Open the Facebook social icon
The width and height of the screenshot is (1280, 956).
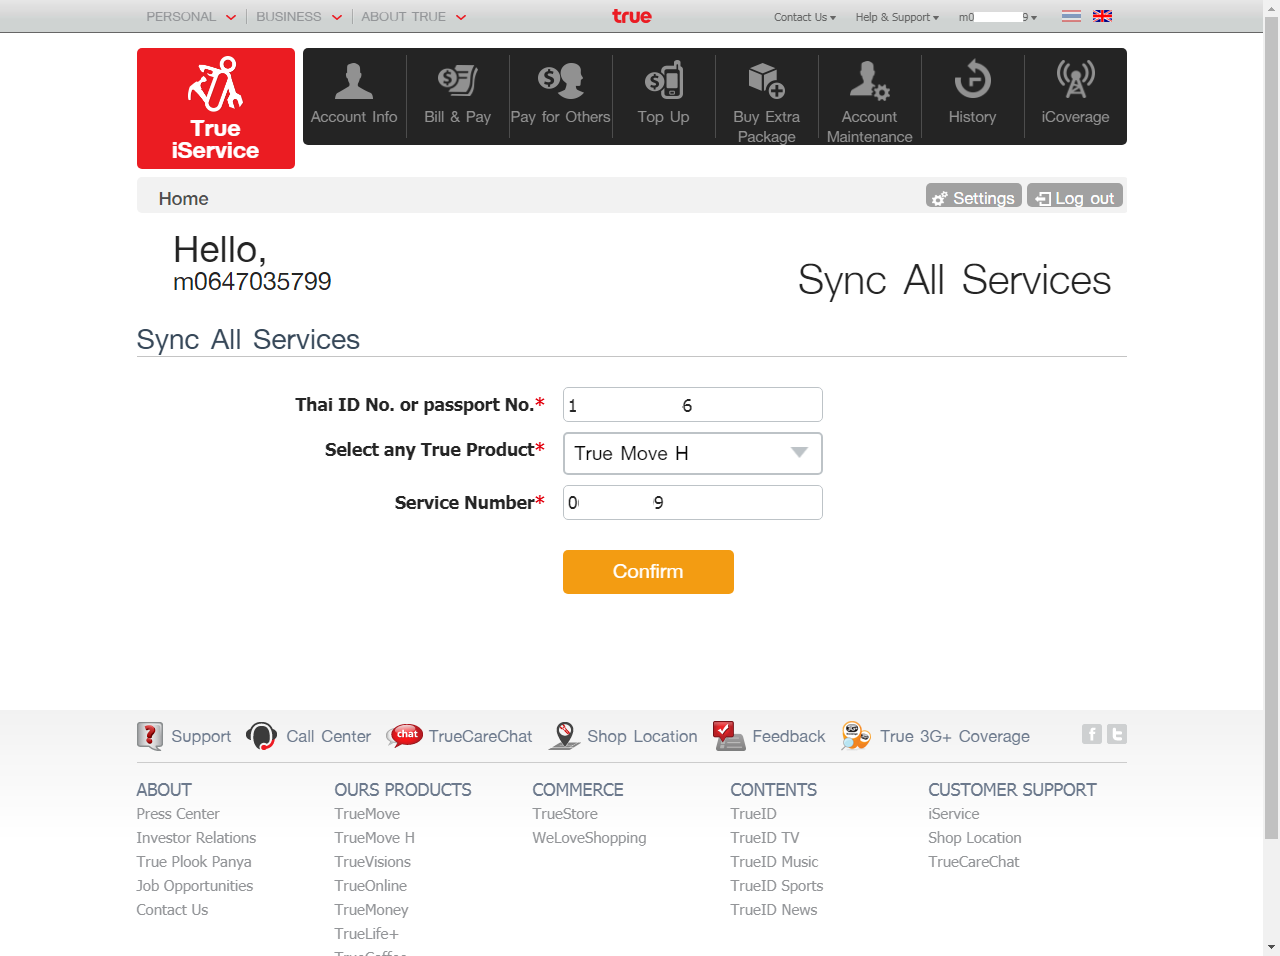tap(1092, 734)
